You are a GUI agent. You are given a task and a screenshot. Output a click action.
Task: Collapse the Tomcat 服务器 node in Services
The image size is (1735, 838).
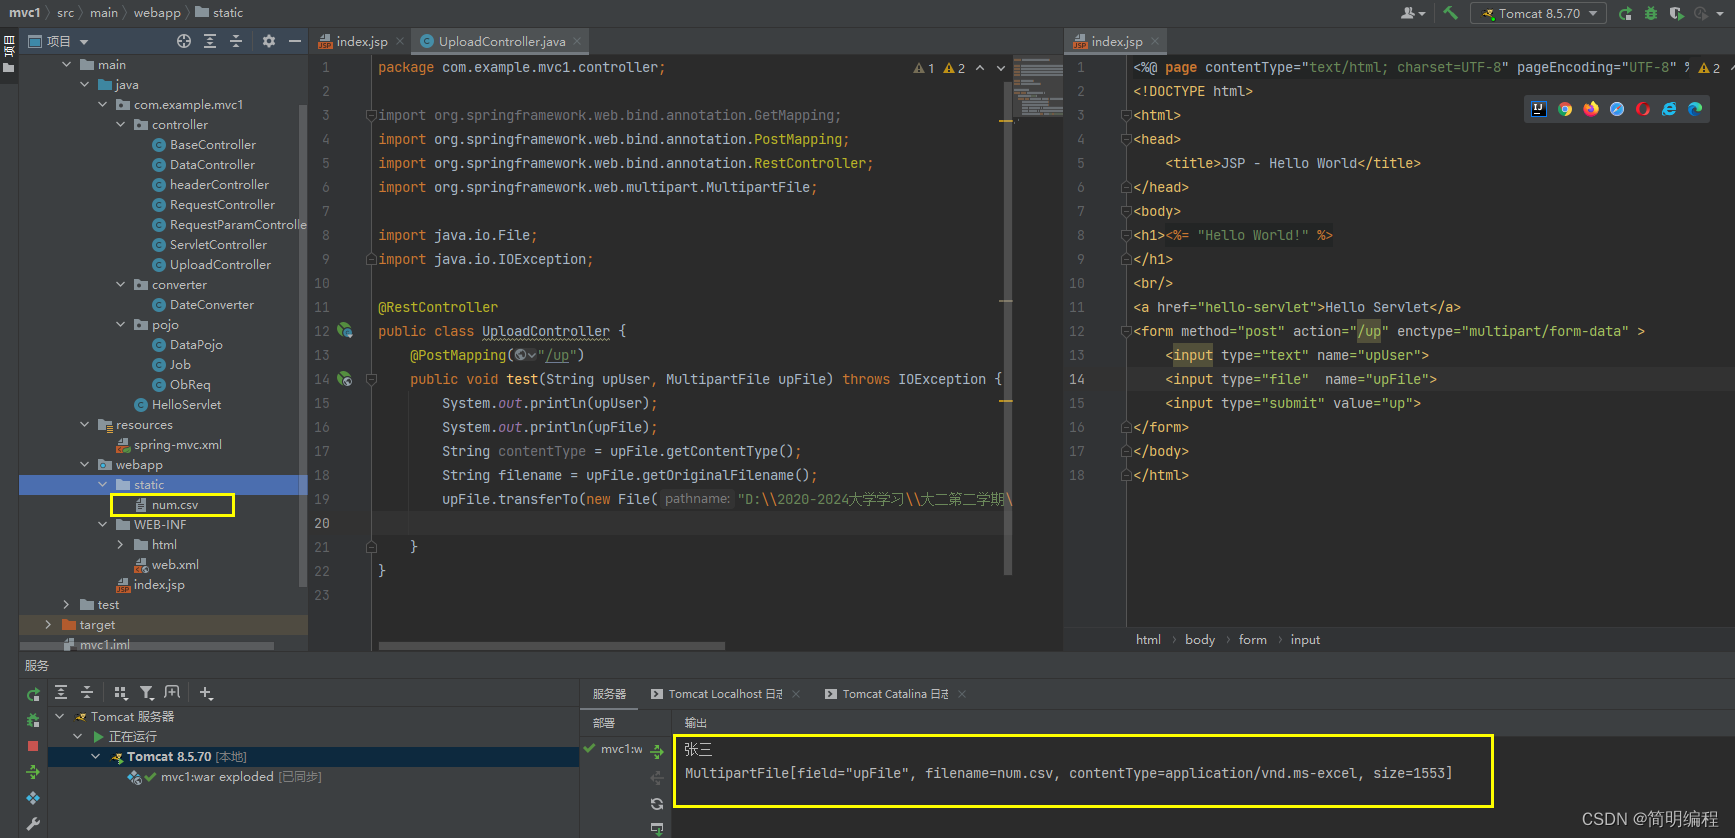click(x=60, y=717)
